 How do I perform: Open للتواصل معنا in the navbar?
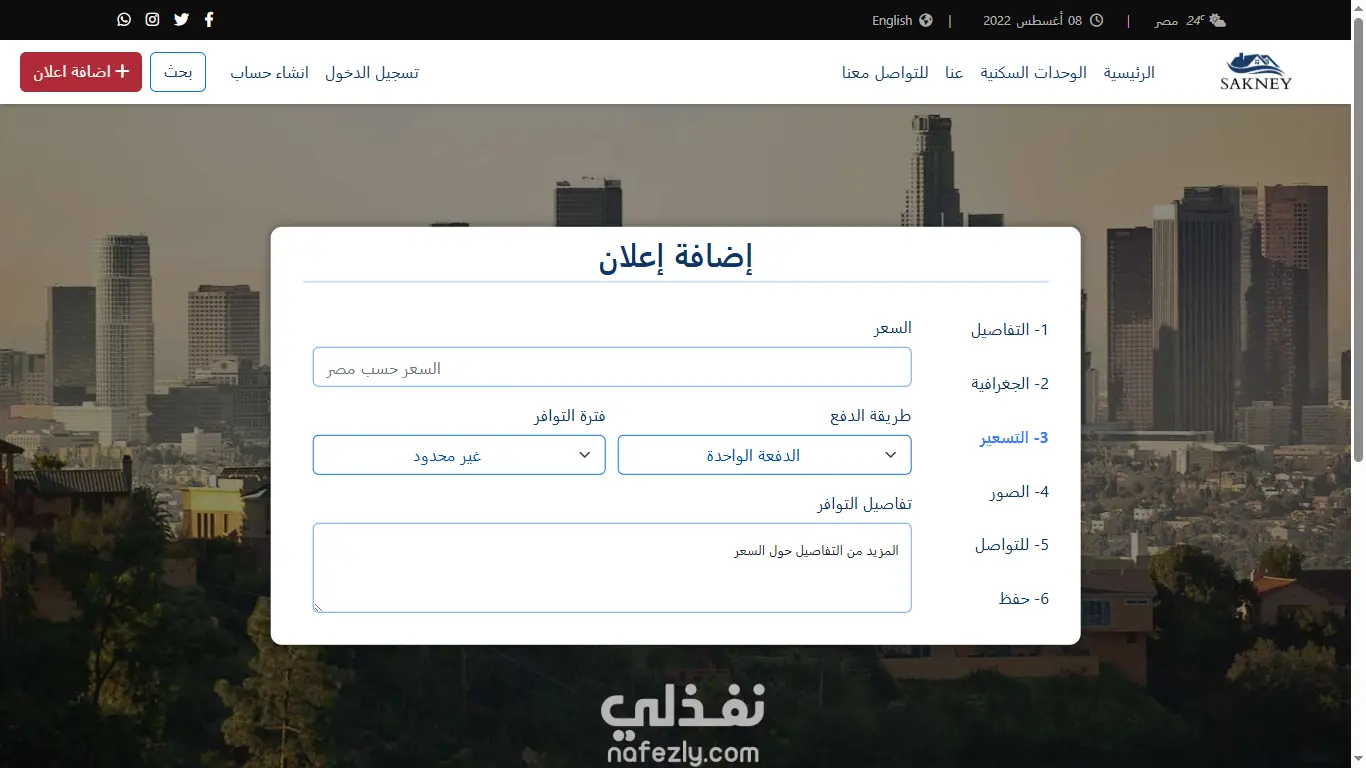pyautogui.click(x=885, y=73)
